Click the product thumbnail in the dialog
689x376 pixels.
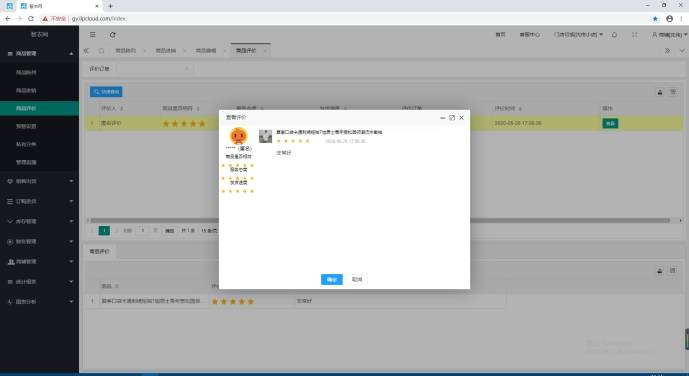[265, 136]
